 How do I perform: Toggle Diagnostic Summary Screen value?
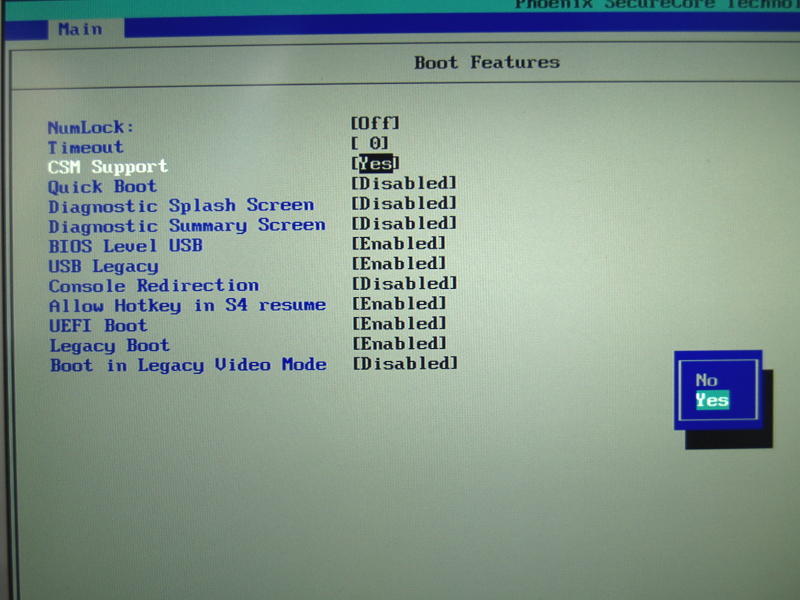pyautogui.click(x=404, y=224)
